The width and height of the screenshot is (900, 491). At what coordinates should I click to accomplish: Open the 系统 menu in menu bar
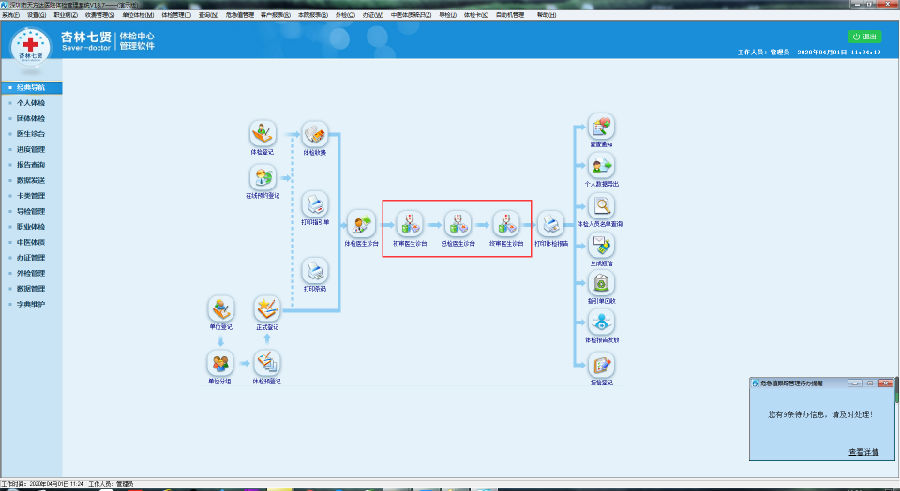pyautogui.click(x=10, y=15)
